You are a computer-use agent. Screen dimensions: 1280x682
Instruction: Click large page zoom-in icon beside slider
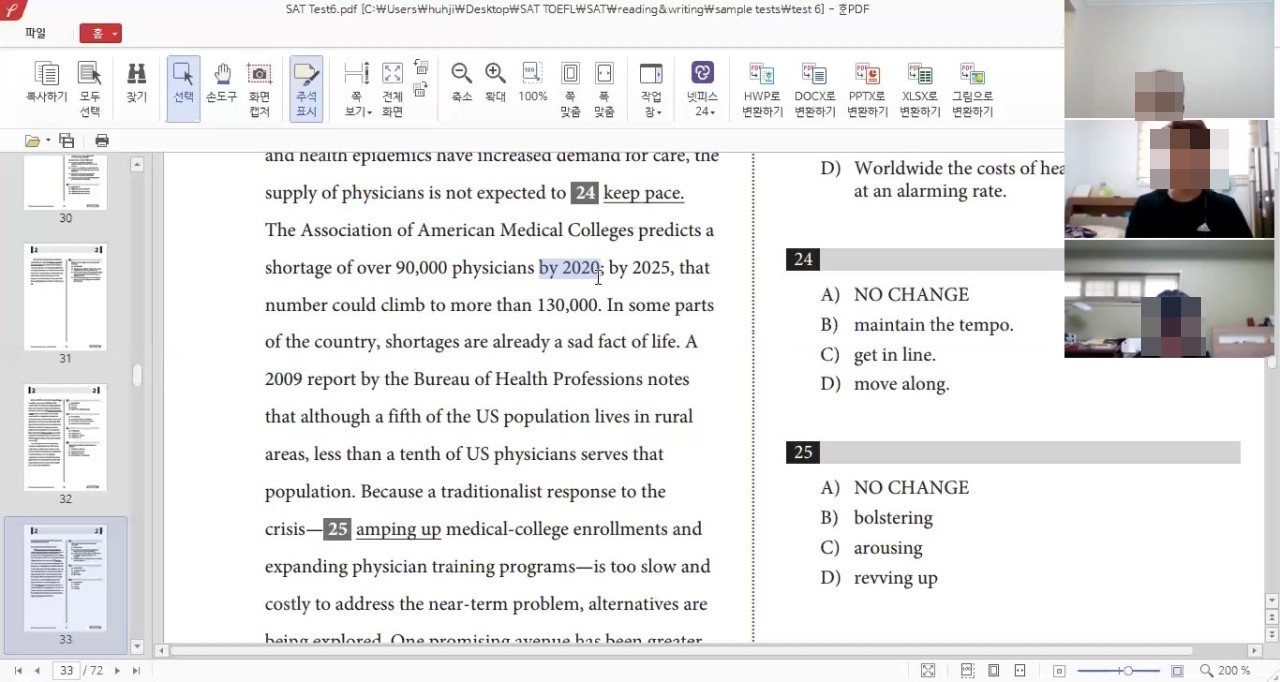[1178, 671]
